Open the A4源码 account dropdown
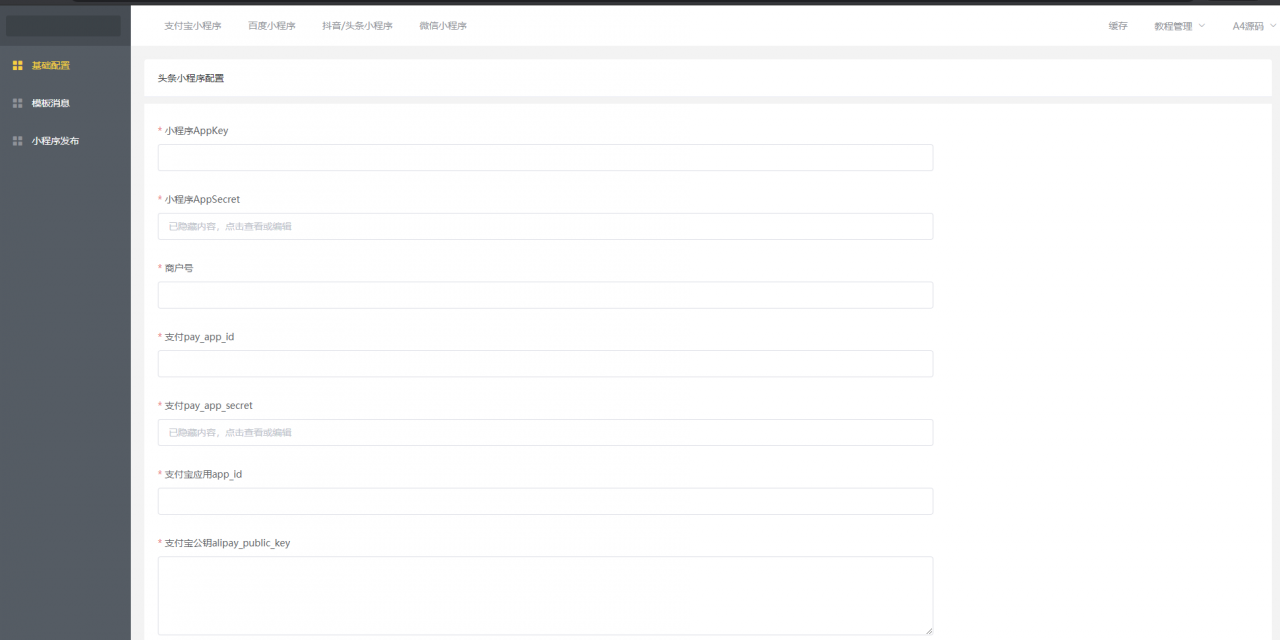The height and width of the screenshot is (640, 1280). tap(1254, 26)
